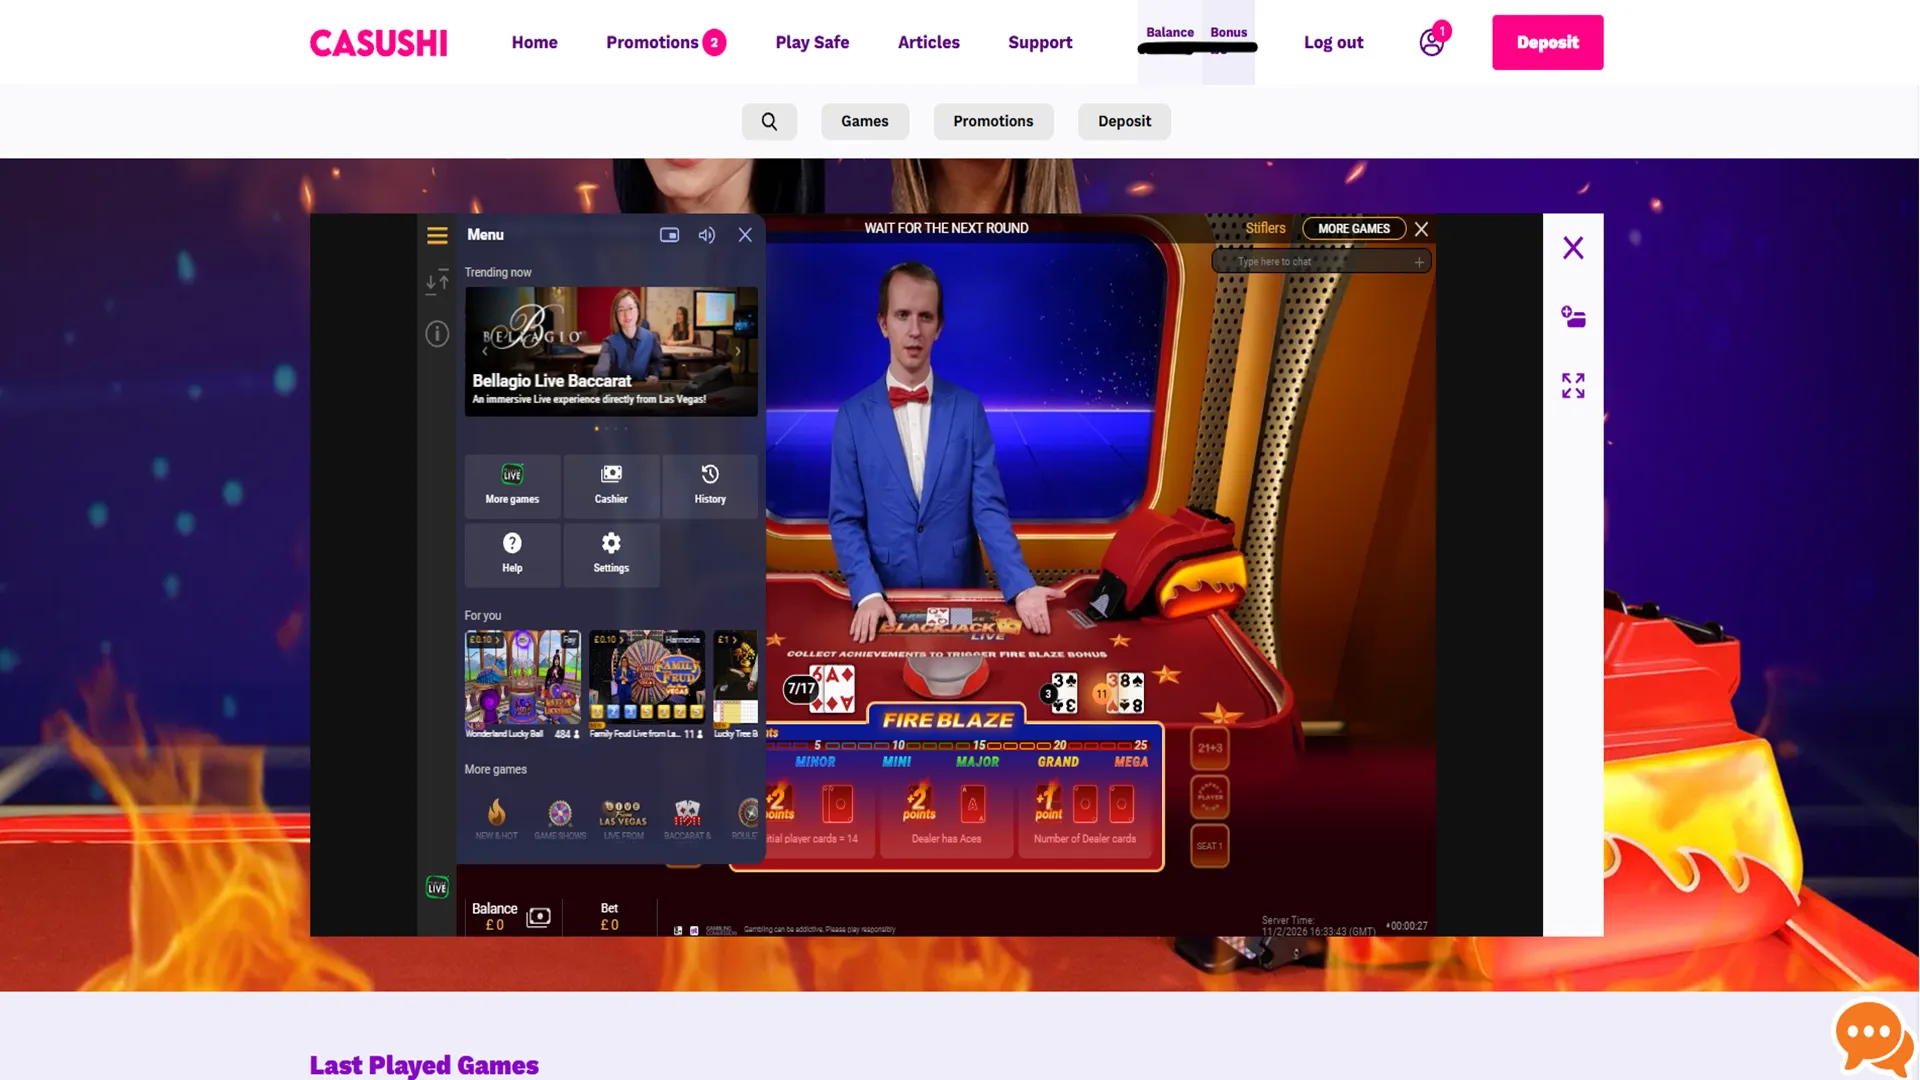1920x1080 pixels.
Task: Select the Live From Las Vegas category
Action: pos(623,818)
